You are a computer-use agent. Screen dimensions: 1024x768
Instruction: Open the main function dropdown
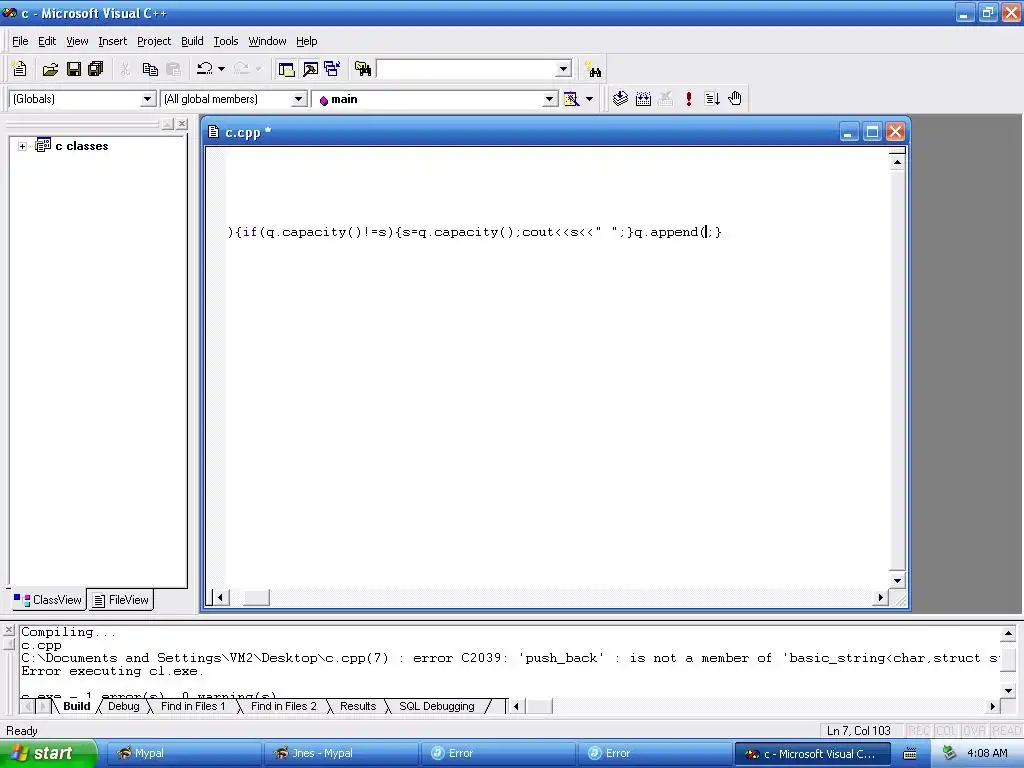550,99
